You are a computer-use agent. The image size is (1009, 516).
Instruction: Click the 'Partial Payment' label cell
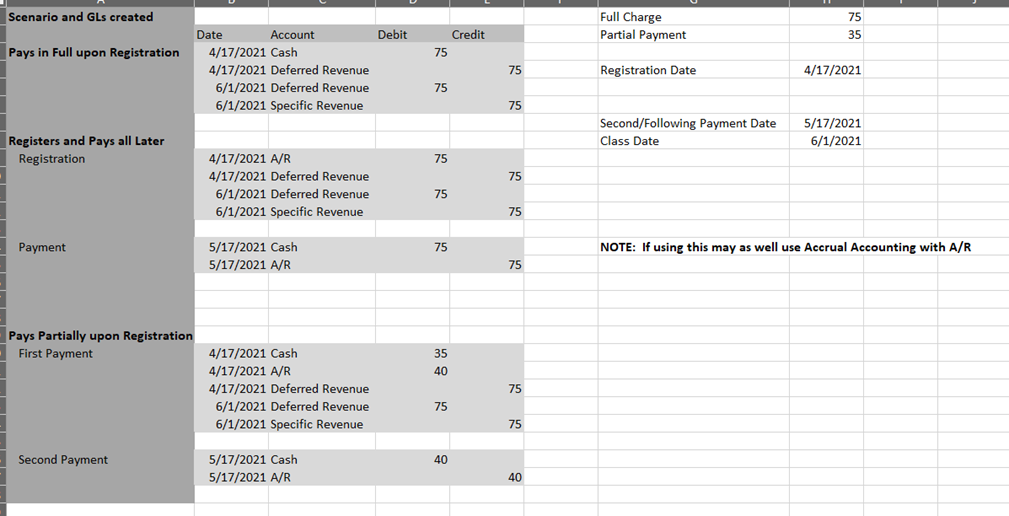click(x=694, y=35)
